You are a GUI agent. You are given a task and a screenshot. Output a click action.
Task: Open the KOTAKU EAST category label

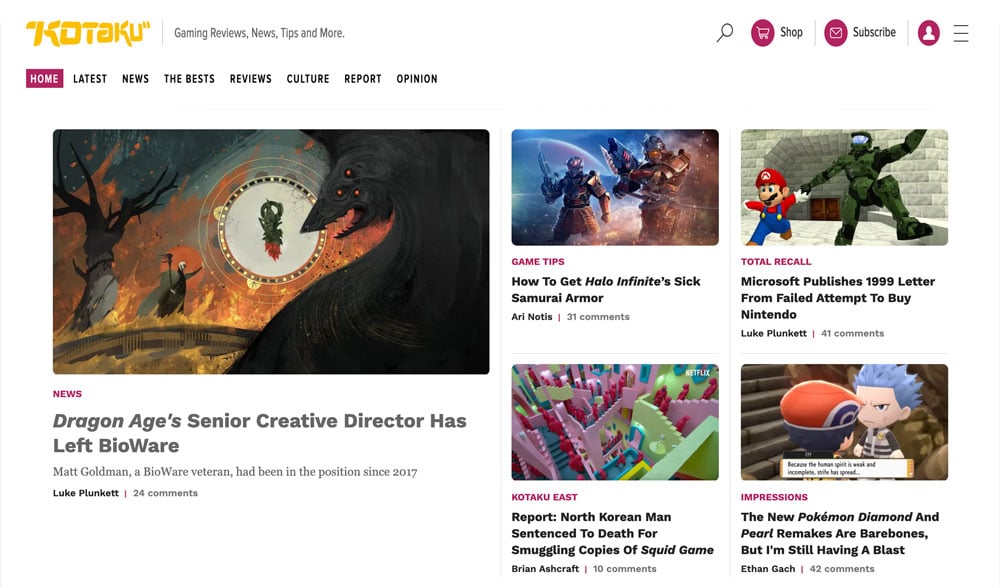[545, 497]
